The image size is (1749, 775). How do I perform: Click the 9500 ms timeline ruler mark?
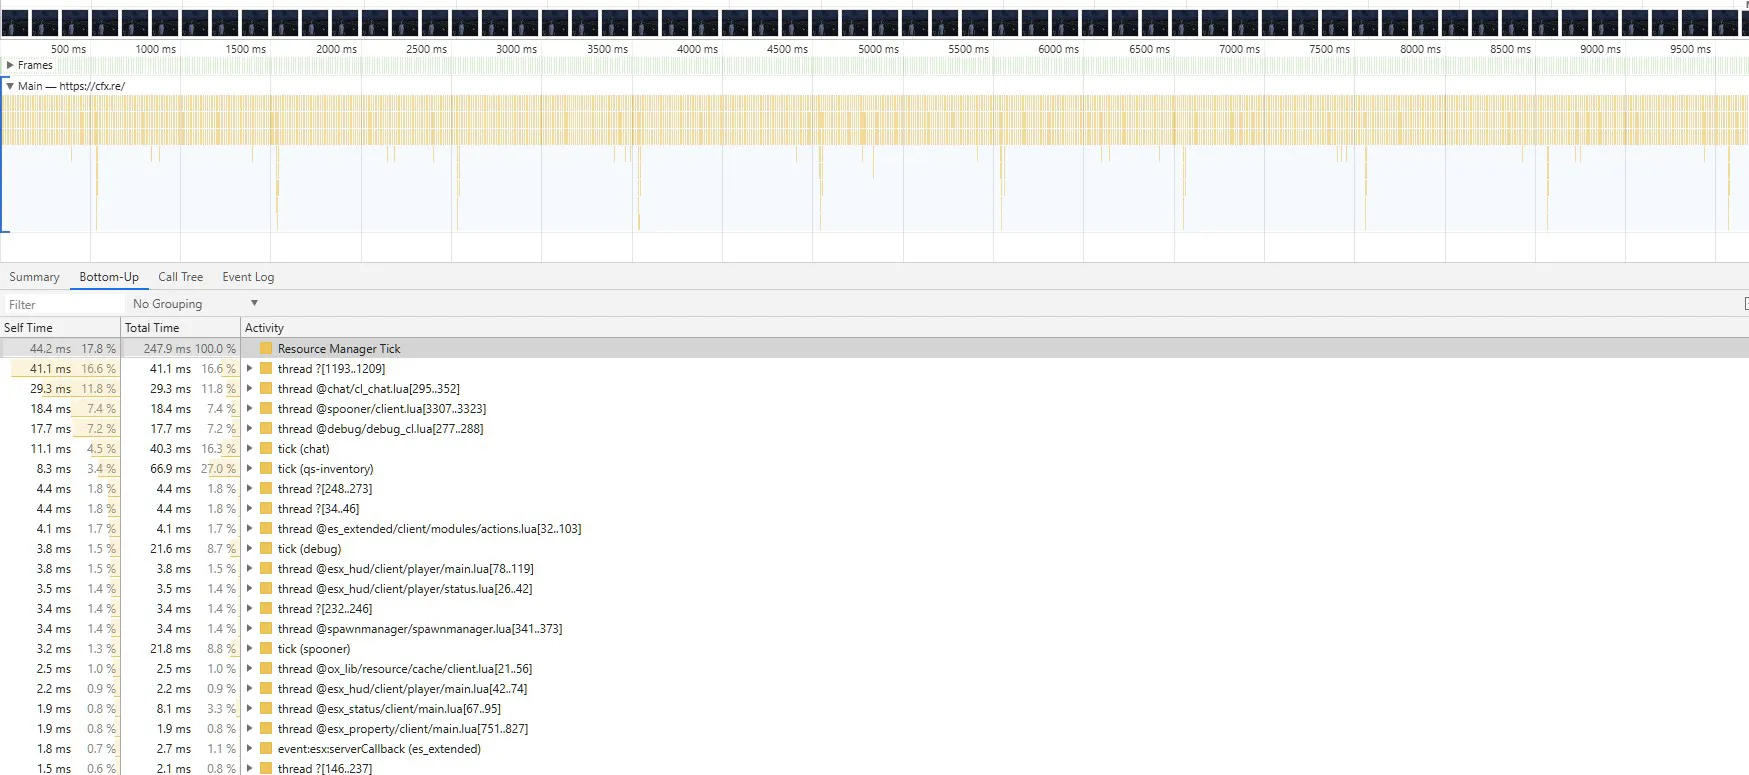tap(1690, 49)
